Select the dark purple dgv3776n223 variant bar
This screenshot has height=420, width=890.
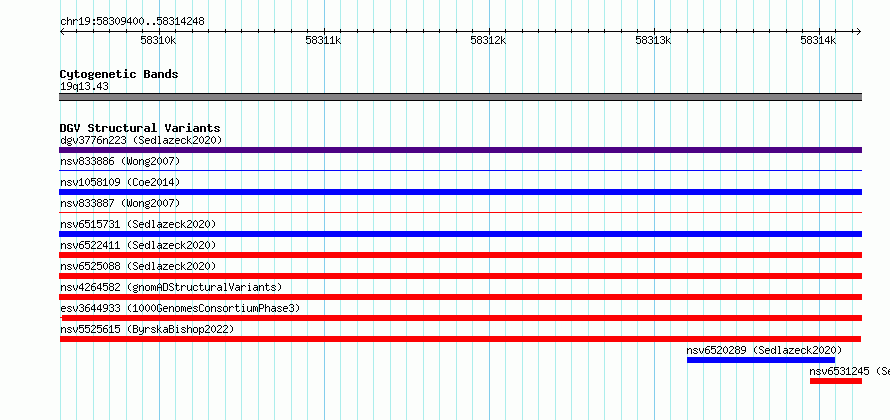click(x=460, y=150)
